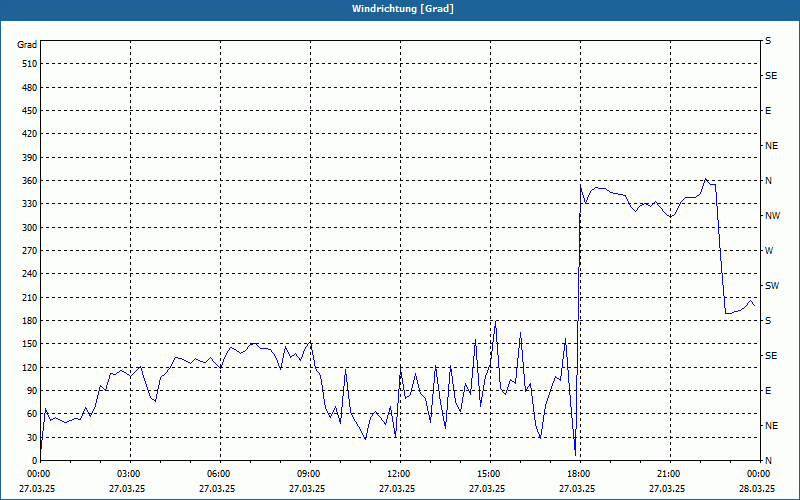This screenshot has width=800, height=500.
Task: Click the SW compass label on the right axis
Action: coord(772,286)
